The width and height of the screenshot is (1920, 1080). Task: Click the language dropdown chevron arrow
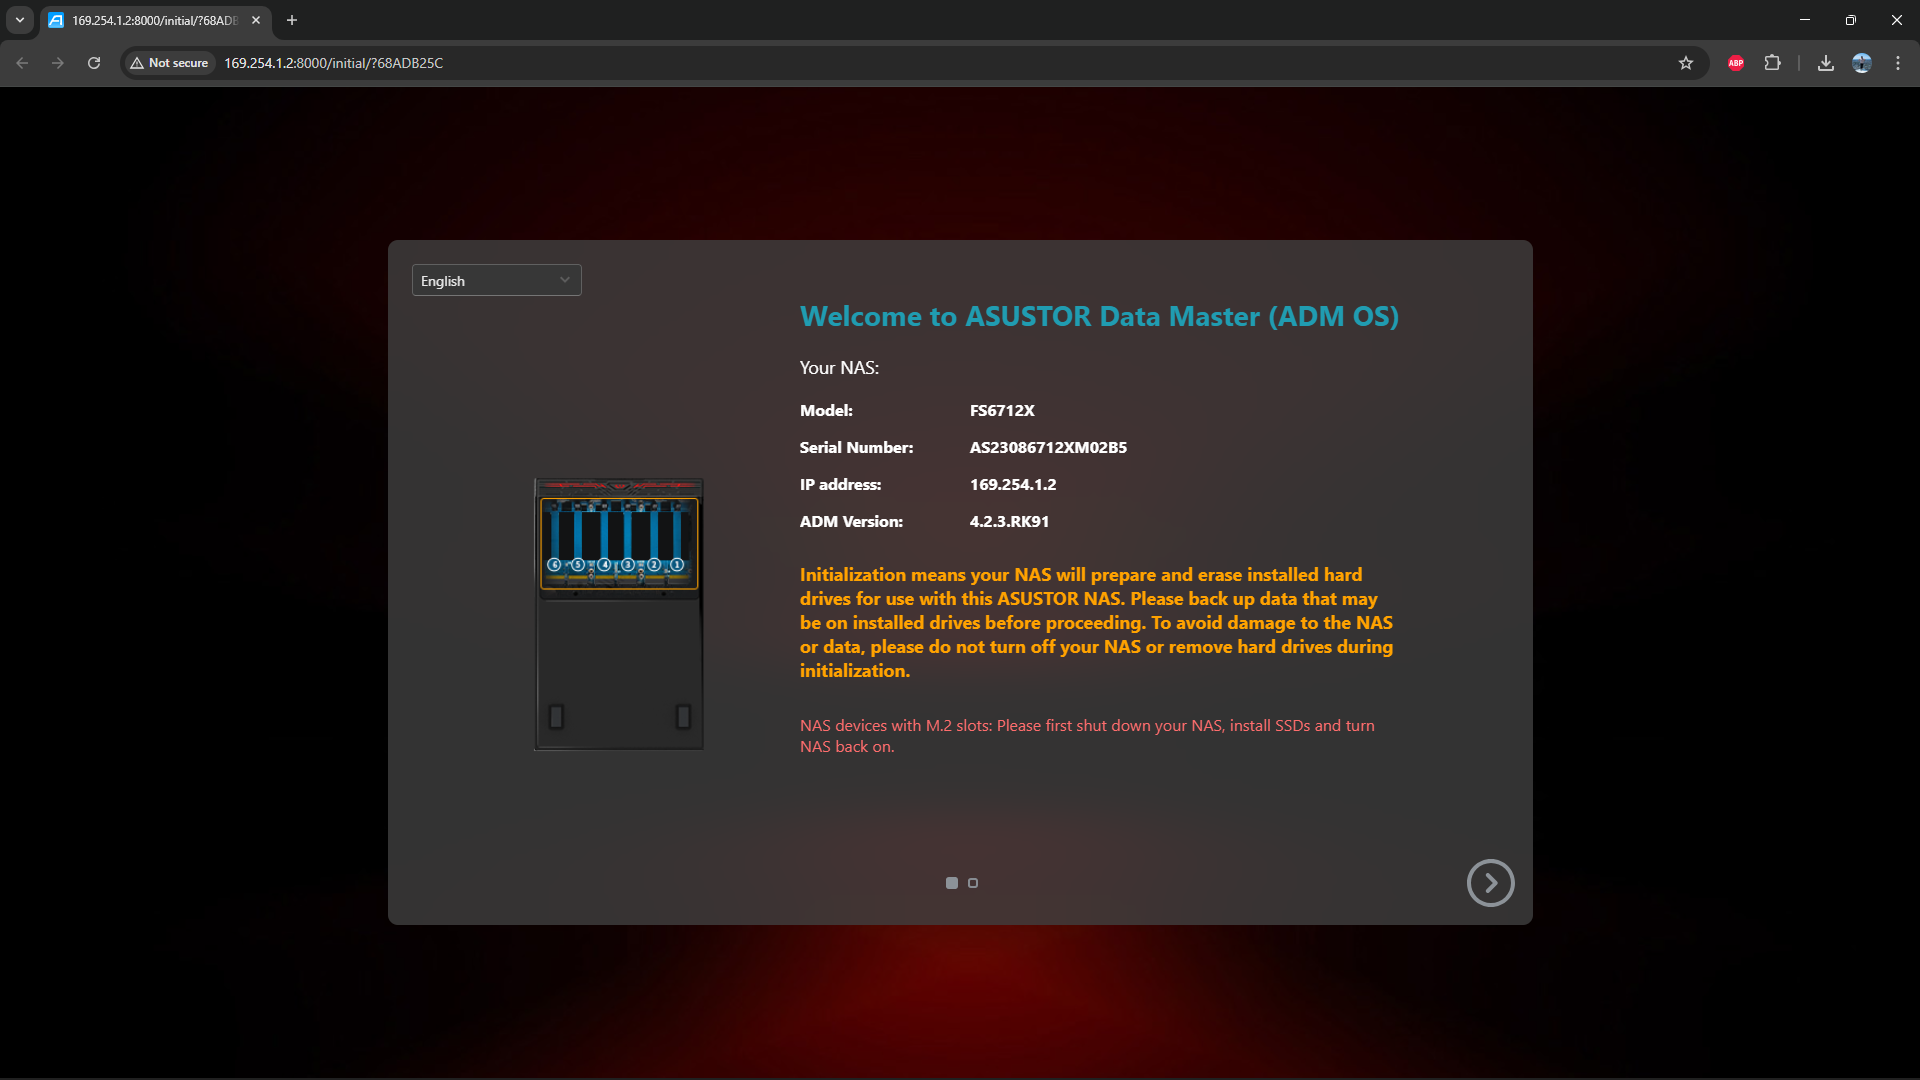565,280
